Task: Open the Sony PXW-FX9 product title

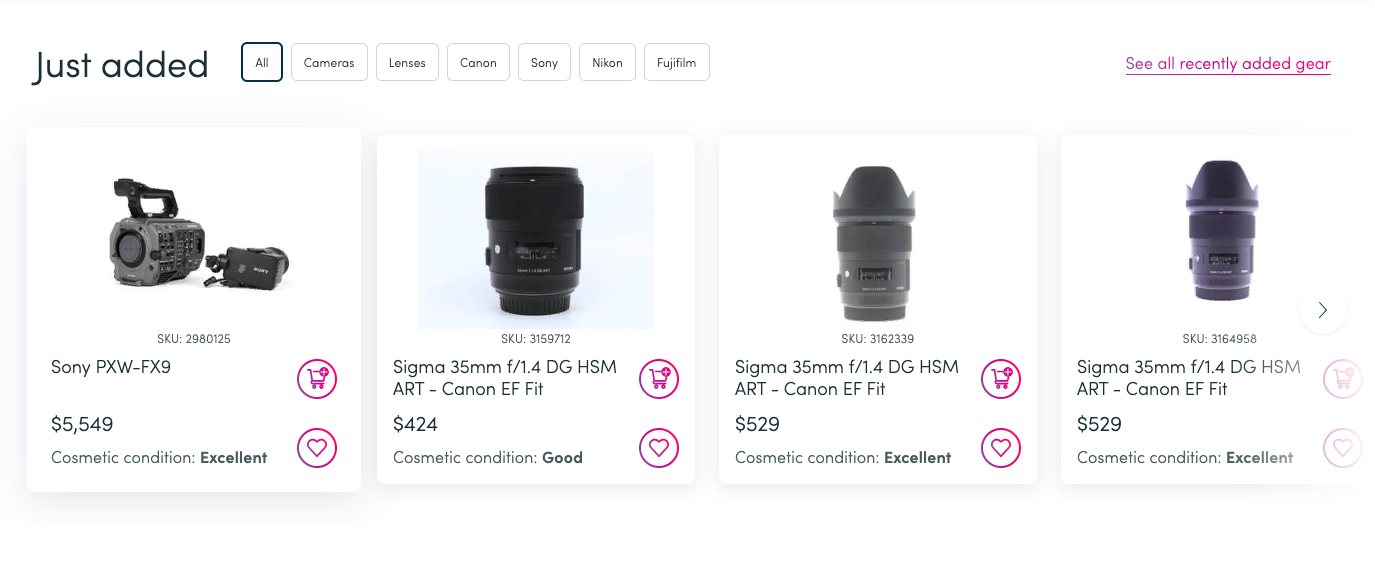Action: click(x=111, y=367)
